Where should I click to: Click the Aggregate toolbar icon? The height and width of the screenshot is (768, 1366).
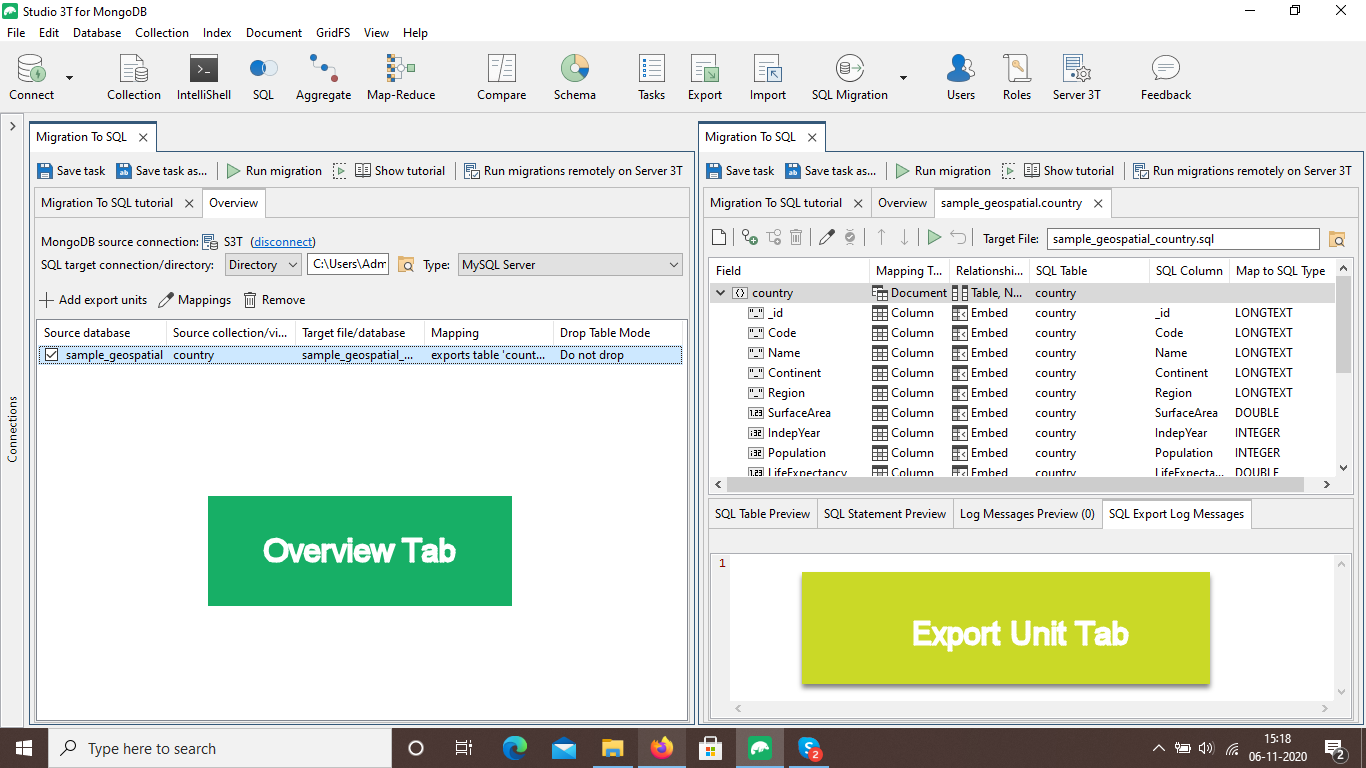point(323,78)
